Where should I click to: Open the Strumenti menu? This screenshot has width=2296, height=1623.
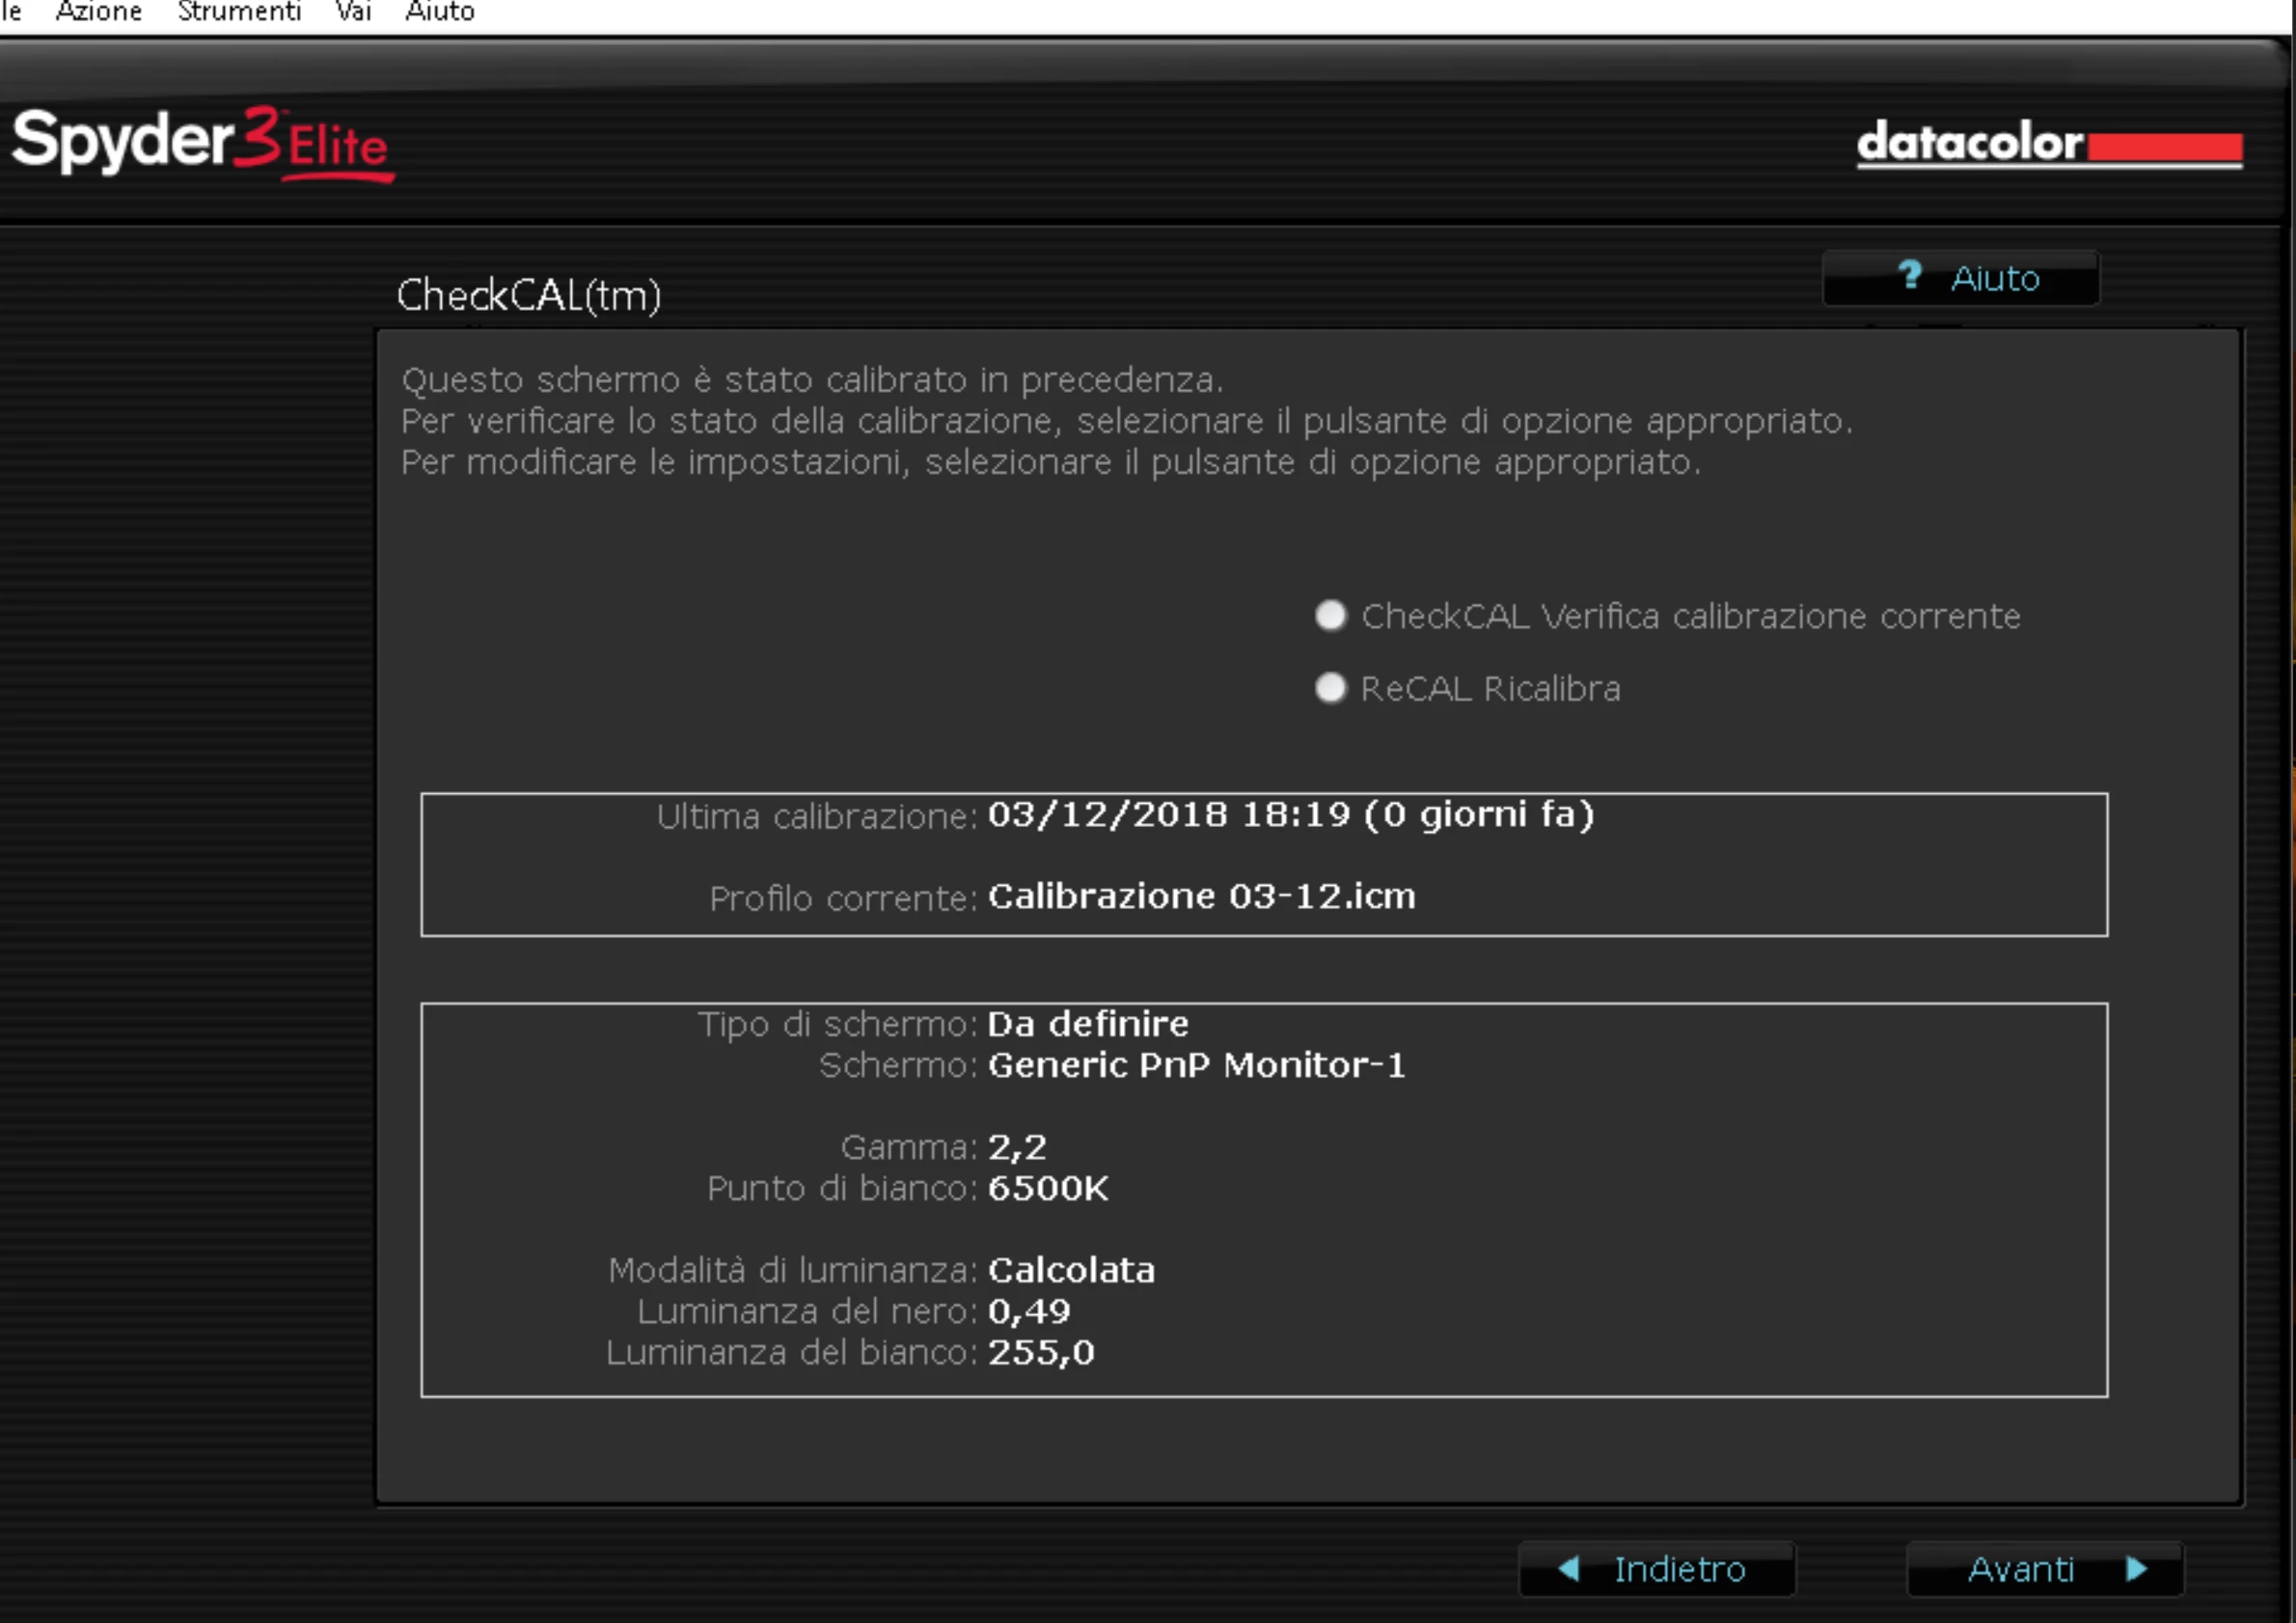point(238,12)
